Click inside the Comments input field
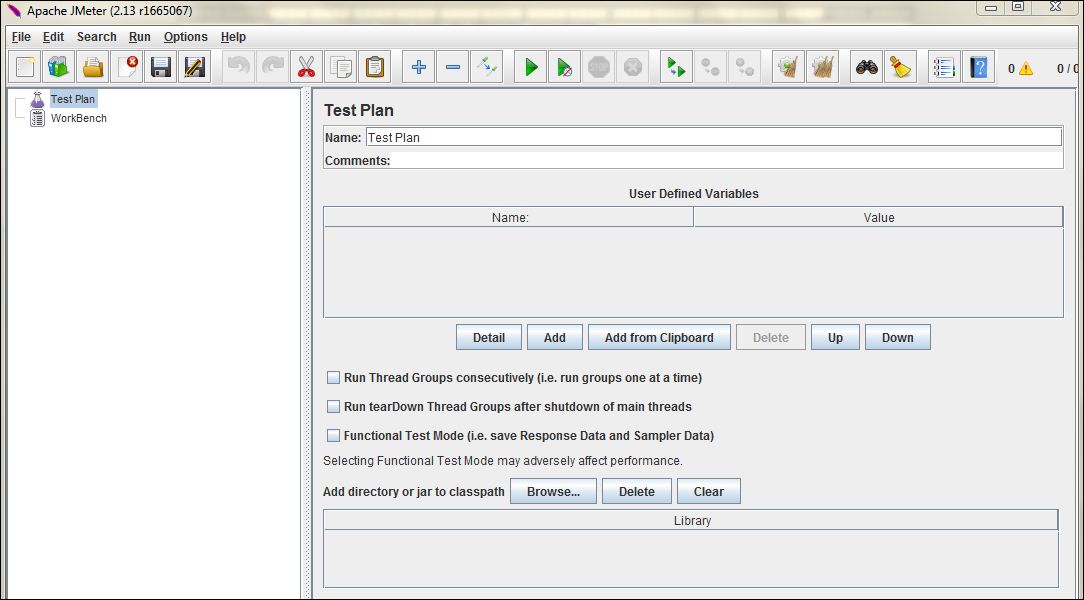The height and width of the screenshot is (600, 1084). click(700, 160)
